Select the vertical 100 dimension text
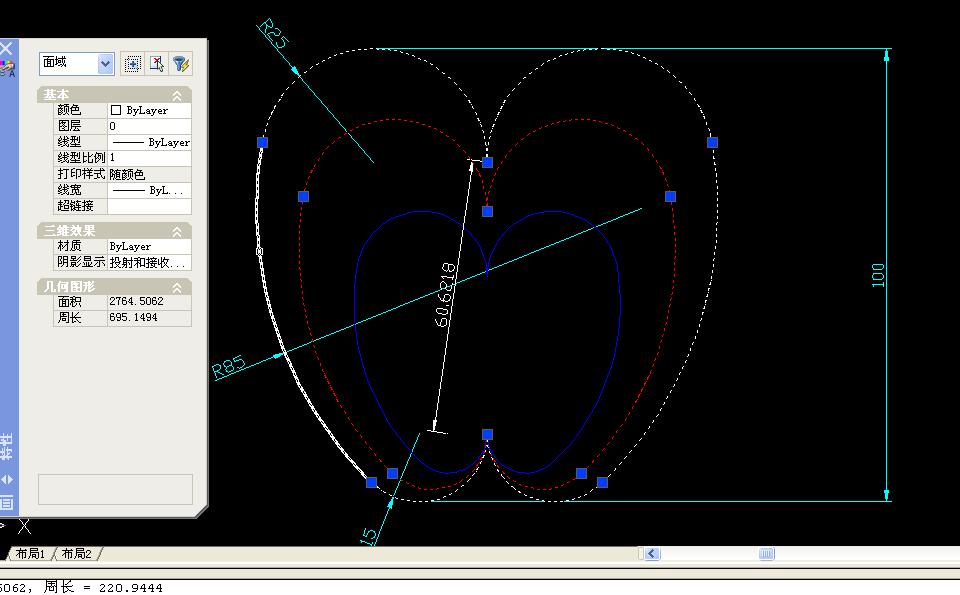Viewport: 960px width, 595px height. click(878, 275)
